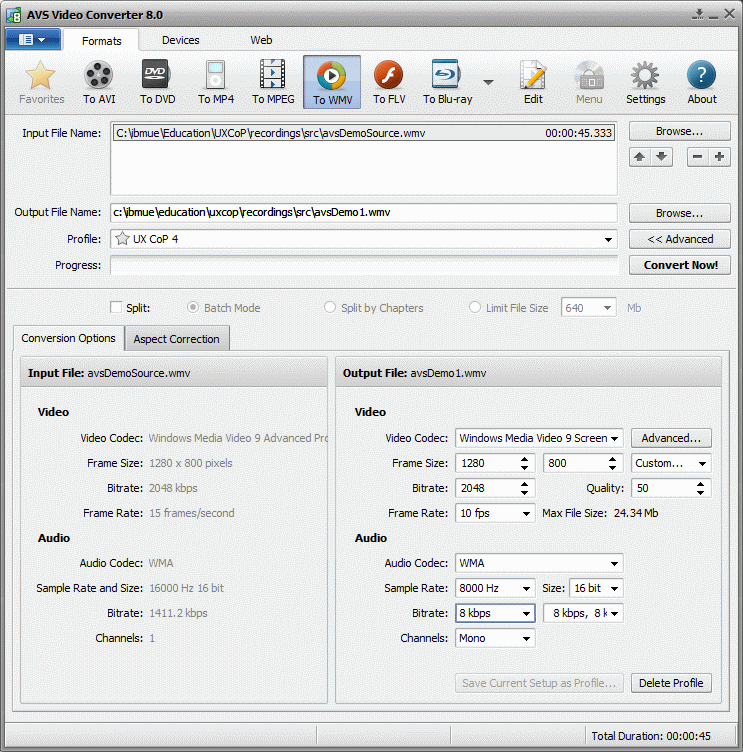Image resolution: width=743 pixels, height=752 pixels.
Task: Enable the Split checkbox
Action: click(116, 307)
